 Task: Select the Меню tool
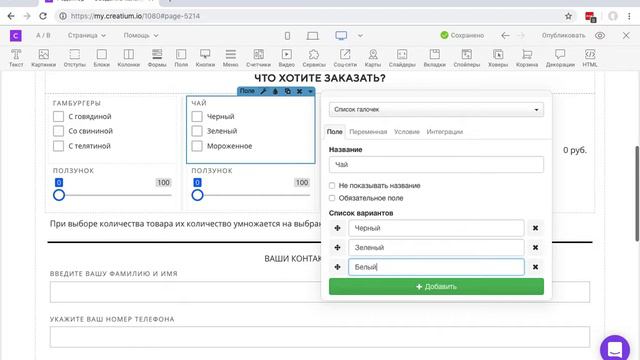click(x=231, y=58)
